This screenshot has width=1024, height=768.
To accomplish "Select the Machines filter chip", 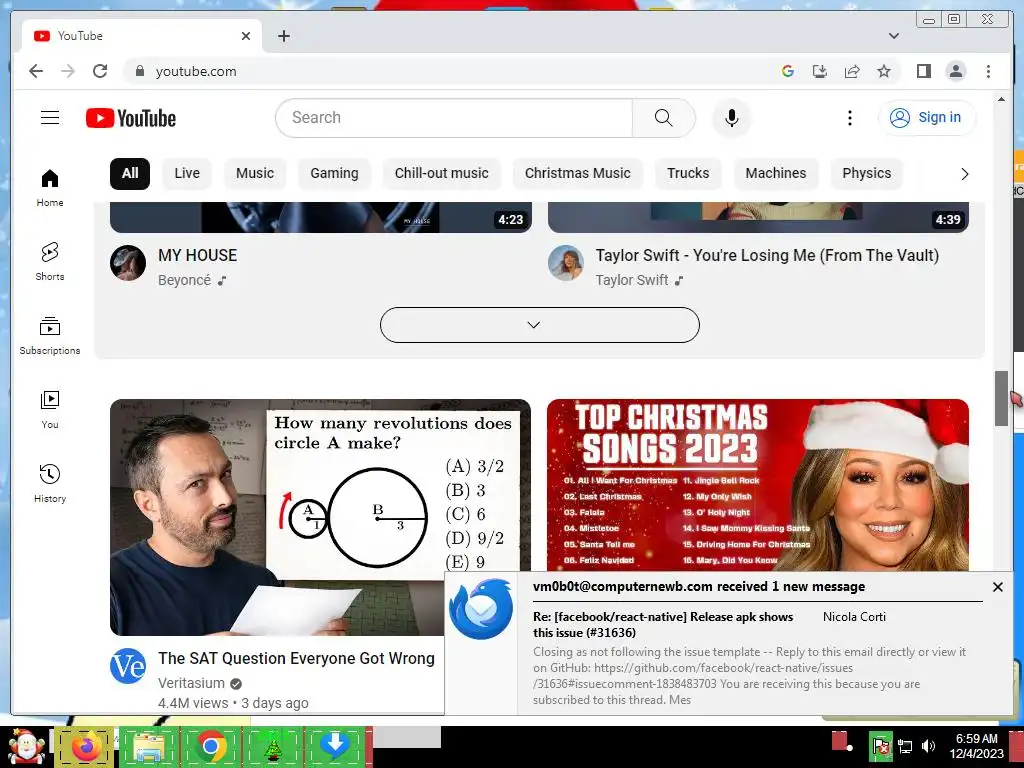I will pos(776,174).
